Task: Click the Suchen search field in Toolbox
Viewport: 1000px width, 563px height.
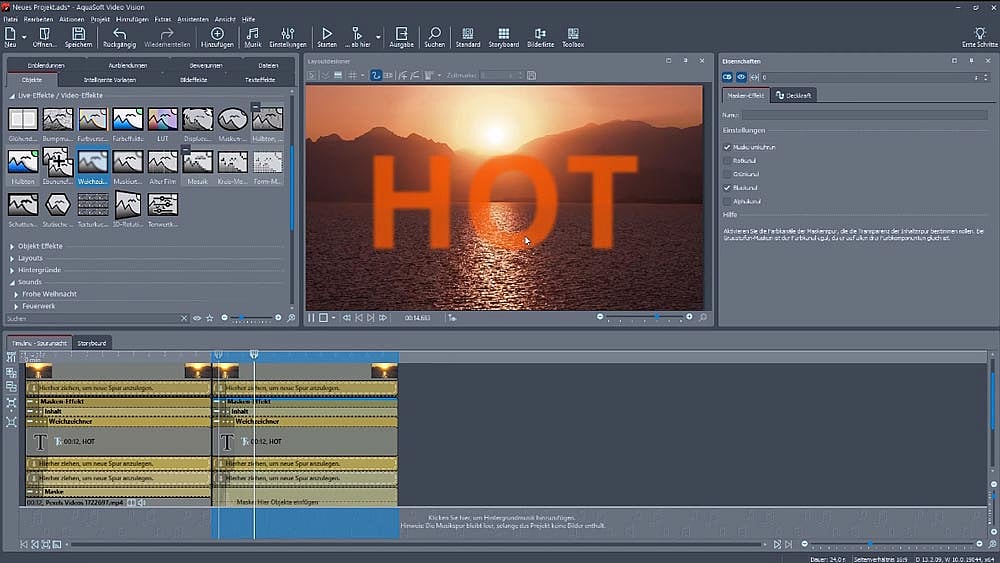Action: (90, 318)
